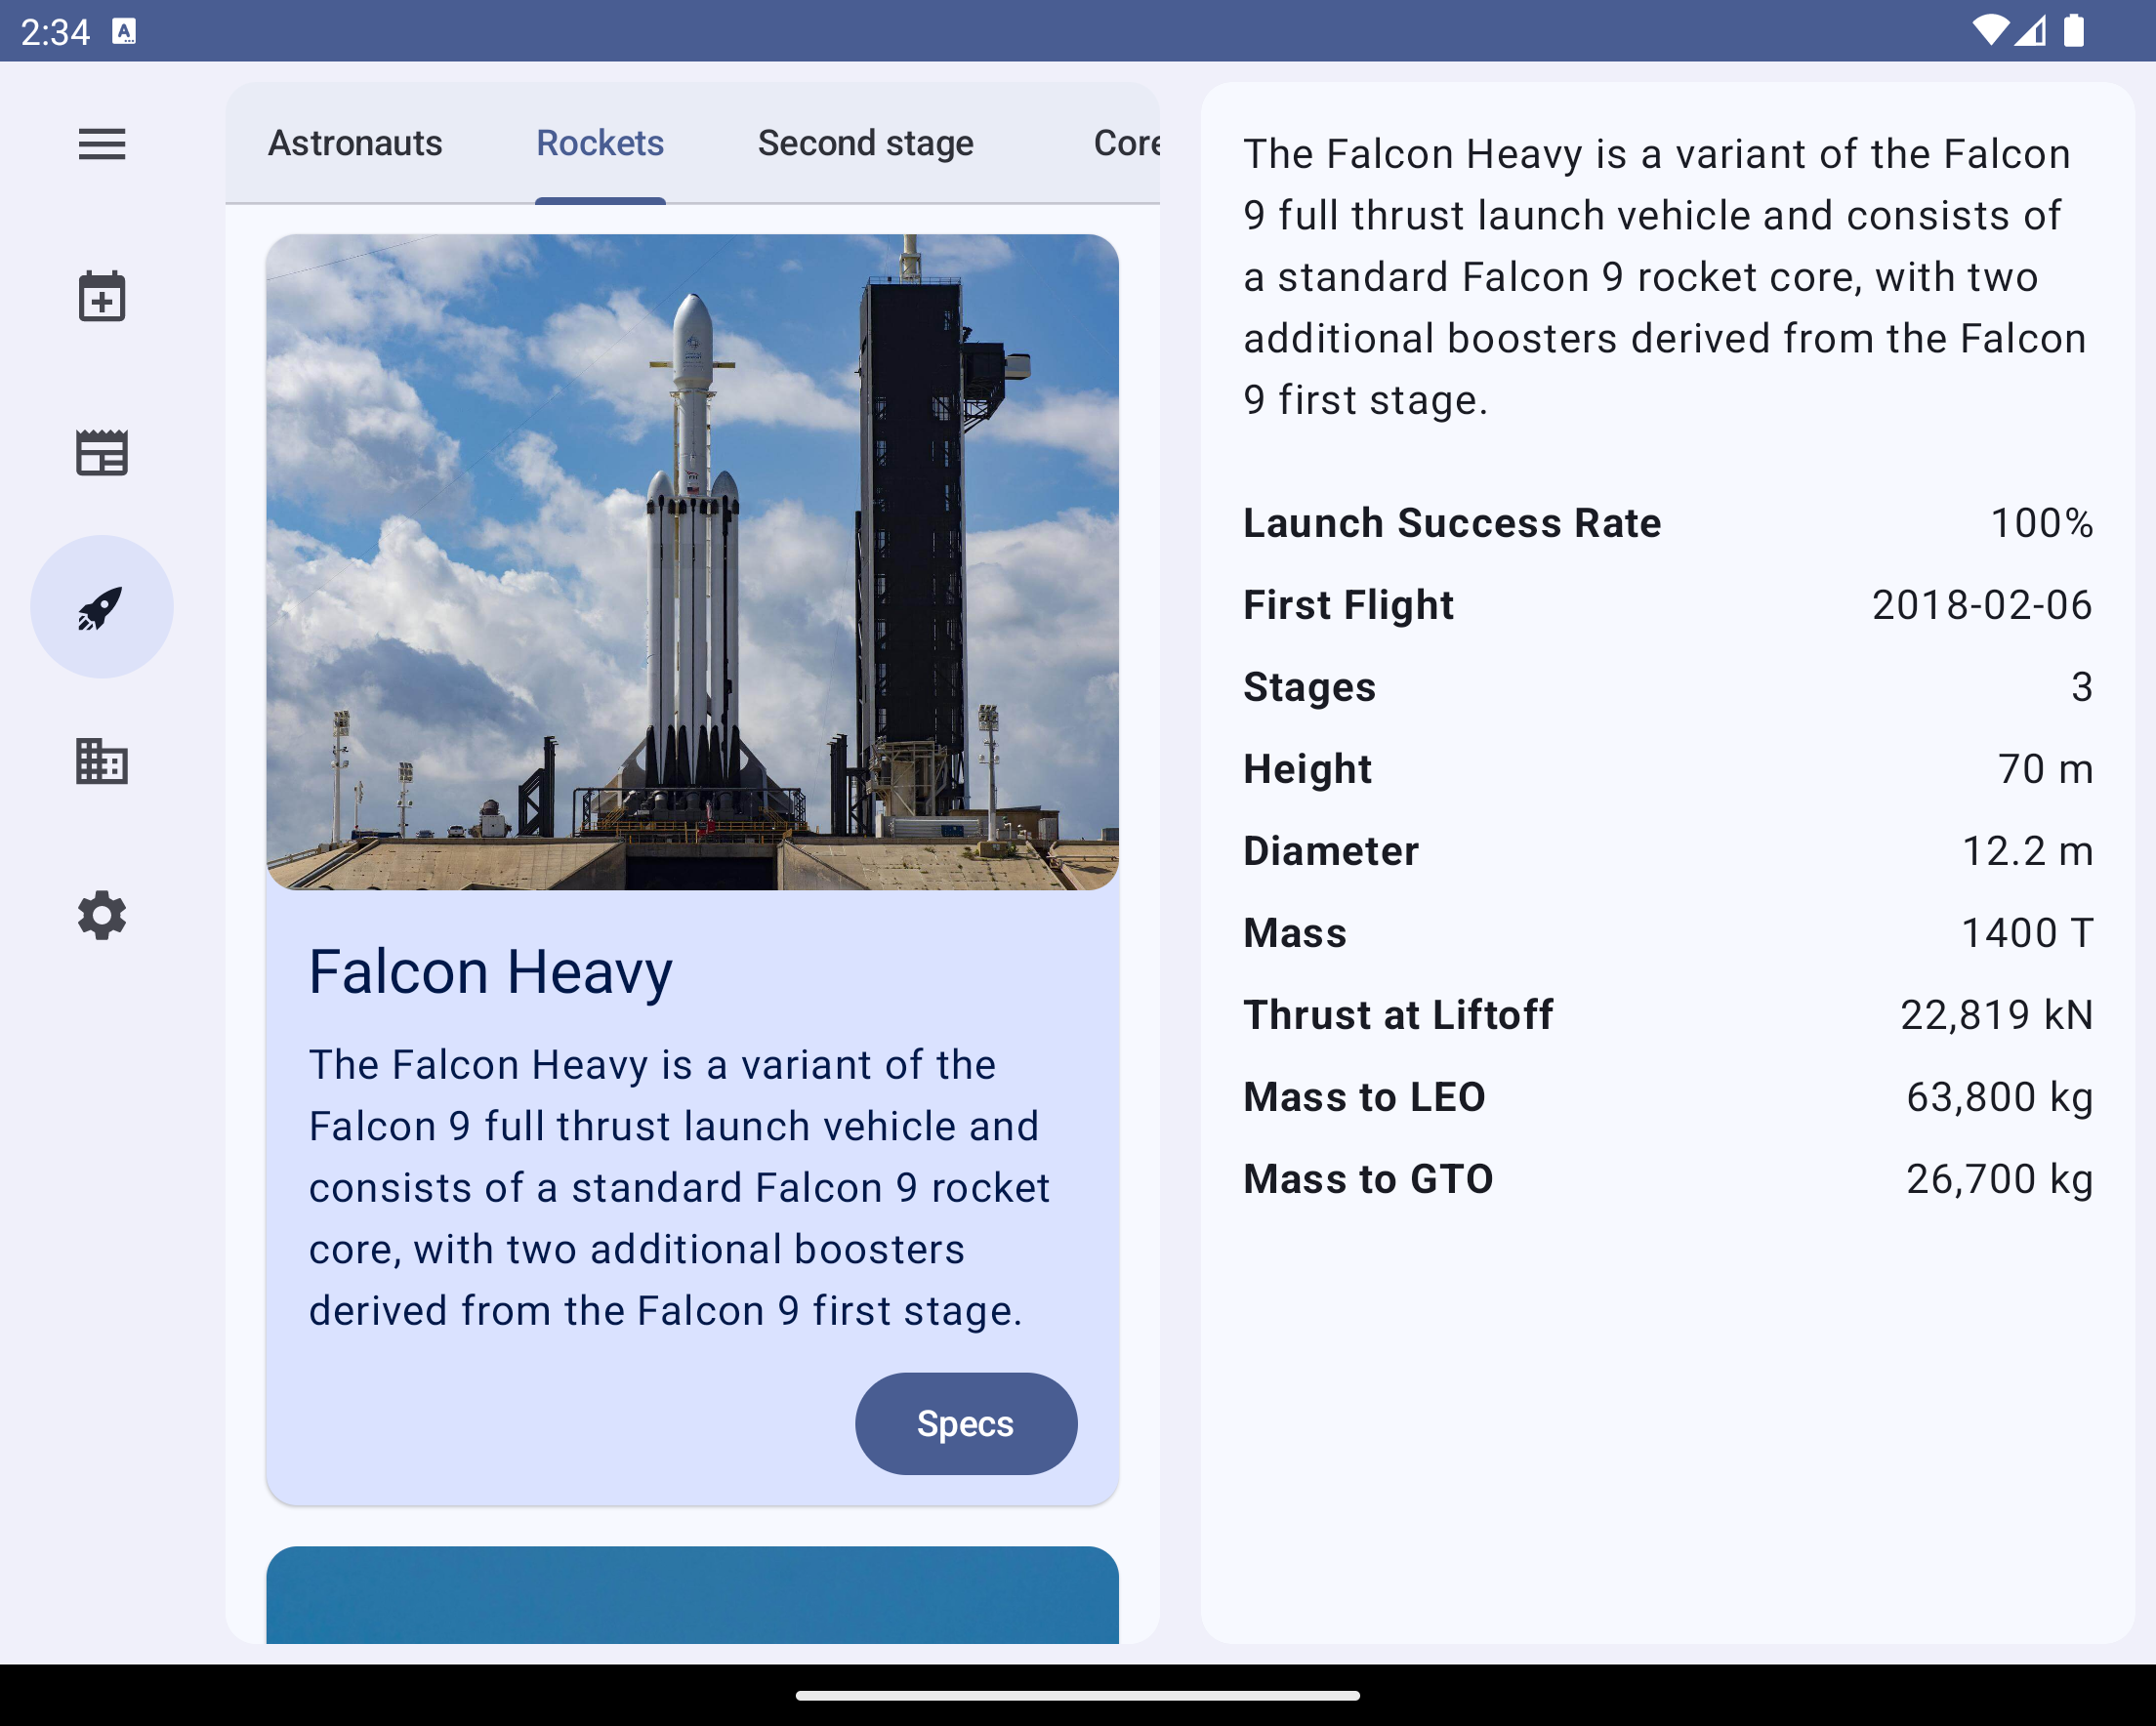The height and width of the screenshot is (1726, 2156).
Task: Switch to the Astronauts tab
Action: tap(355, 143)
